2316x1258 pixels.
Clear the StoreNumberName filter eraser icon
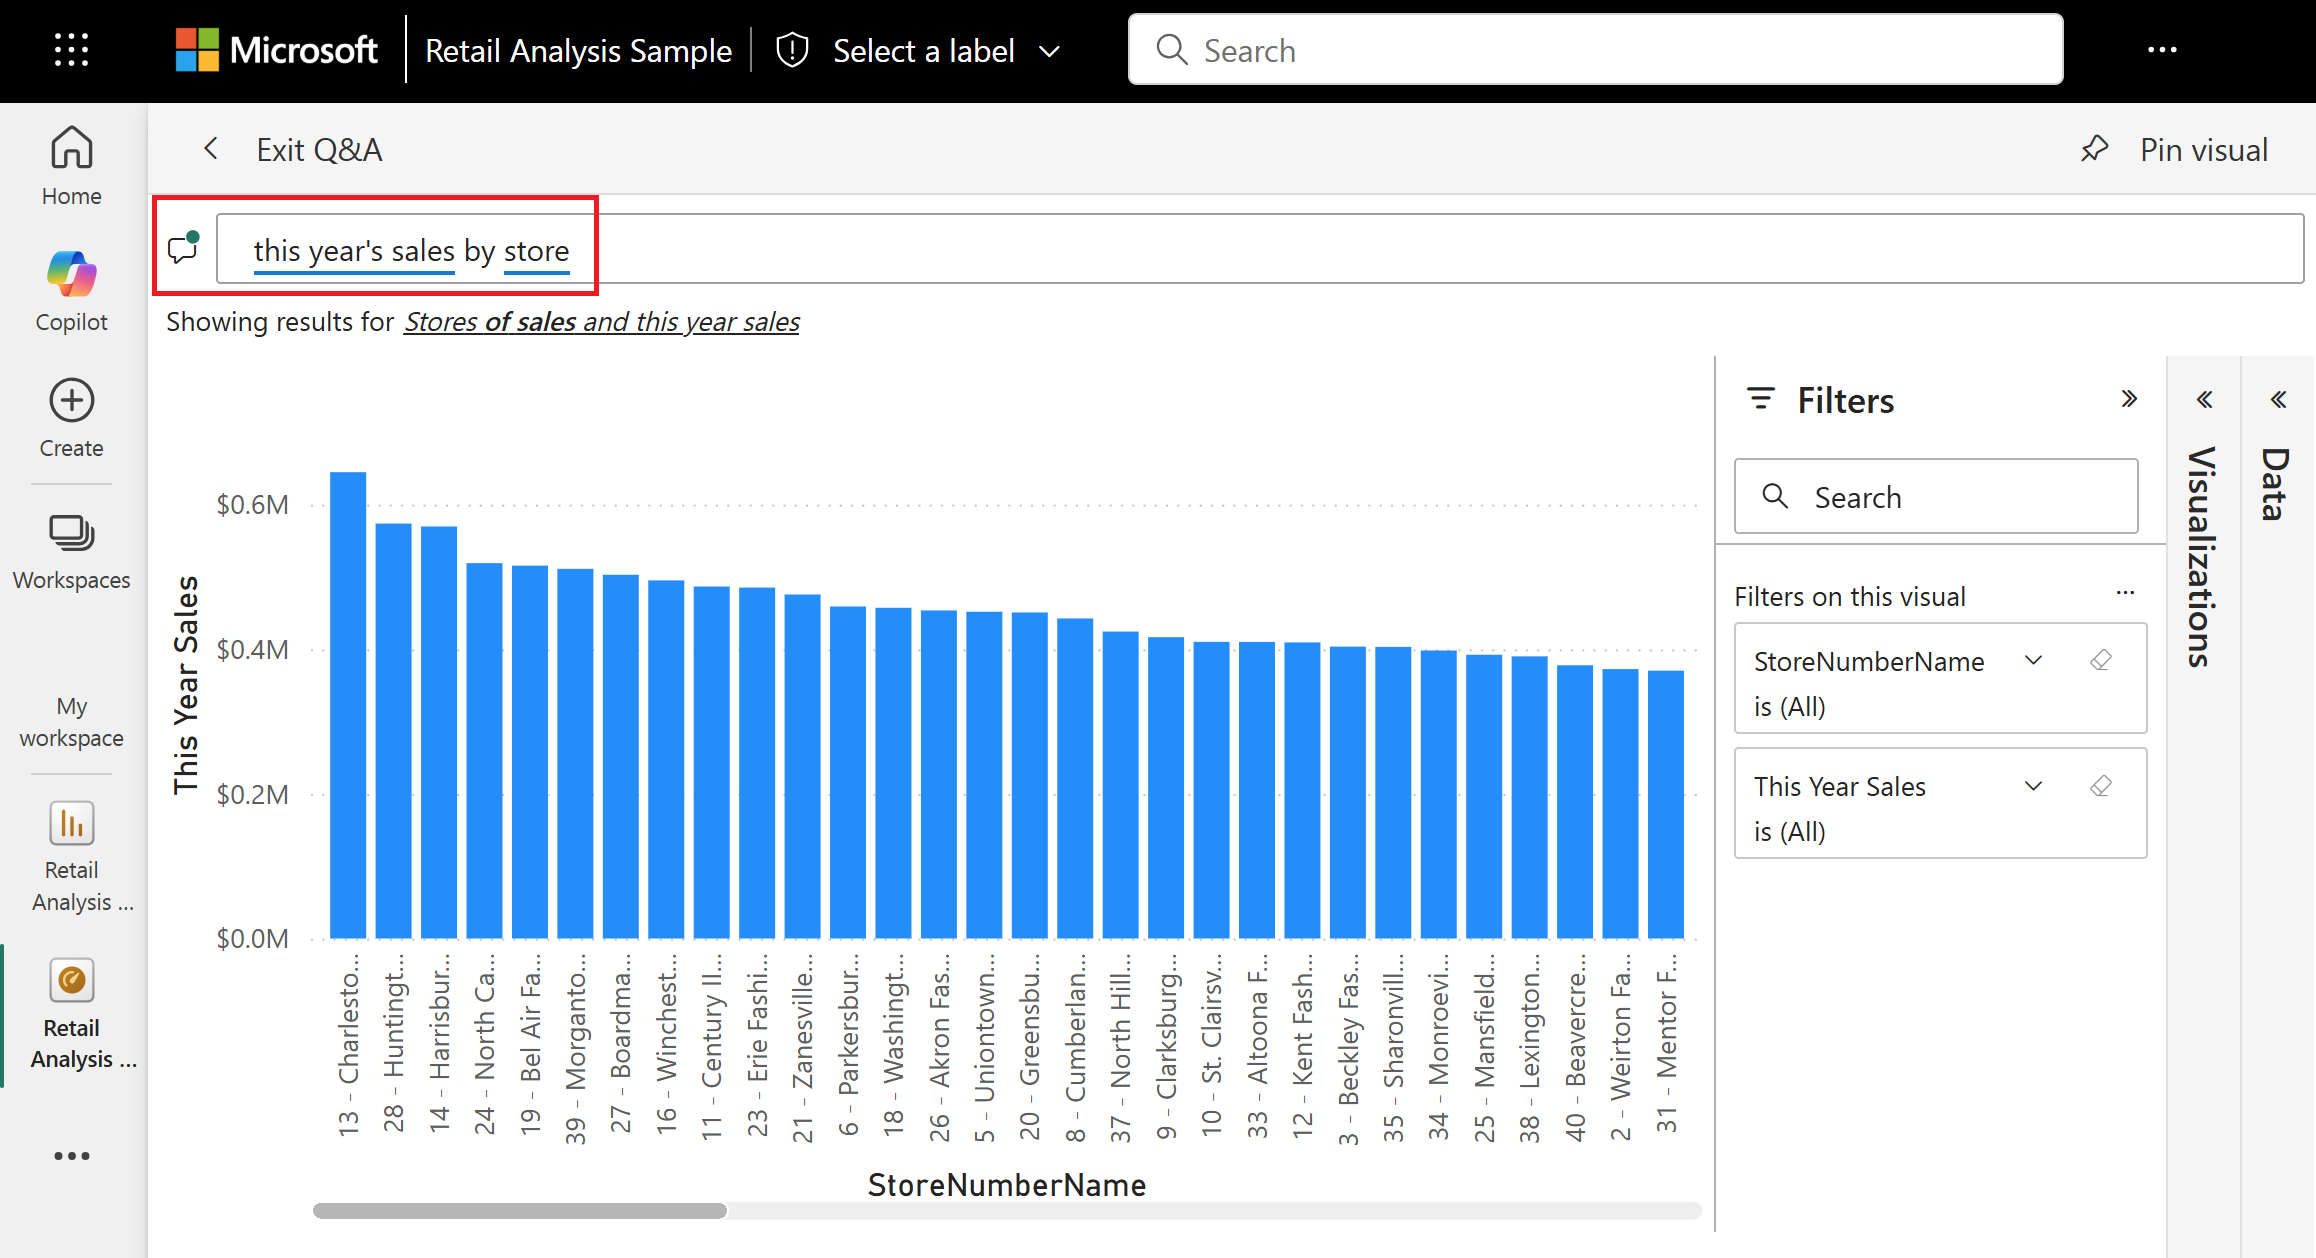(x=2101, y=660)
